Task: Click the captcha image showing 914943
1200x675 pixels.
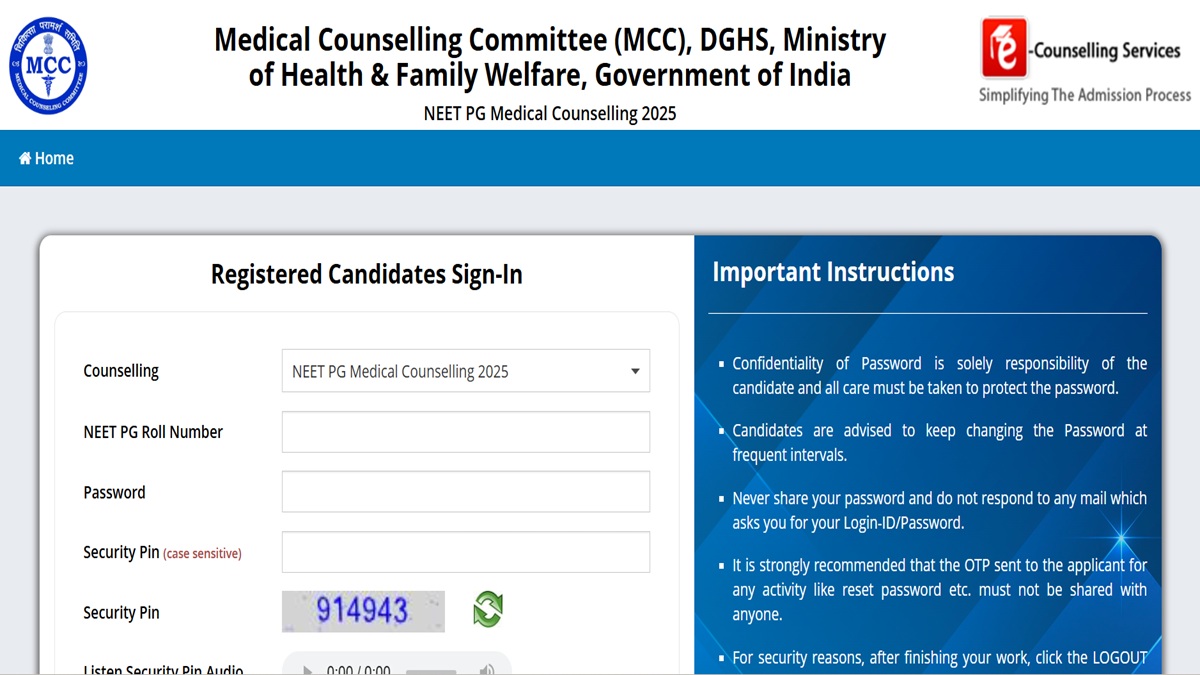Action: 363,611
